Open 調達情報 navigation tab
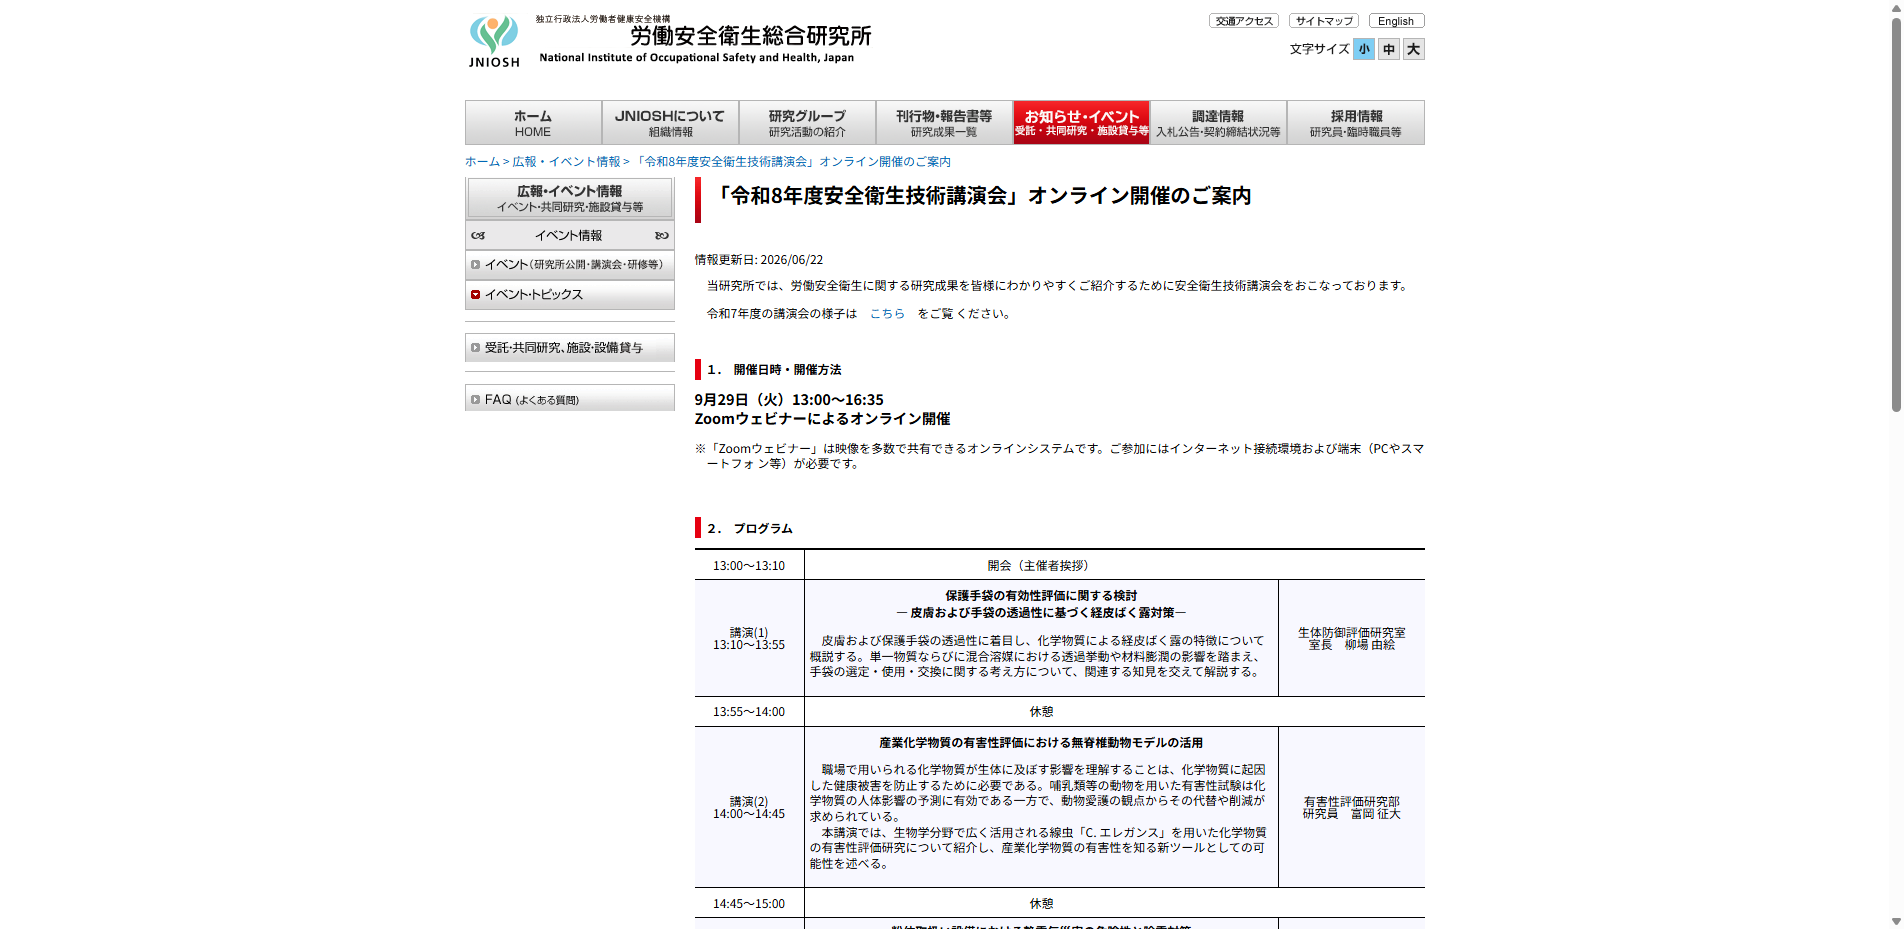 point(1218,122)
